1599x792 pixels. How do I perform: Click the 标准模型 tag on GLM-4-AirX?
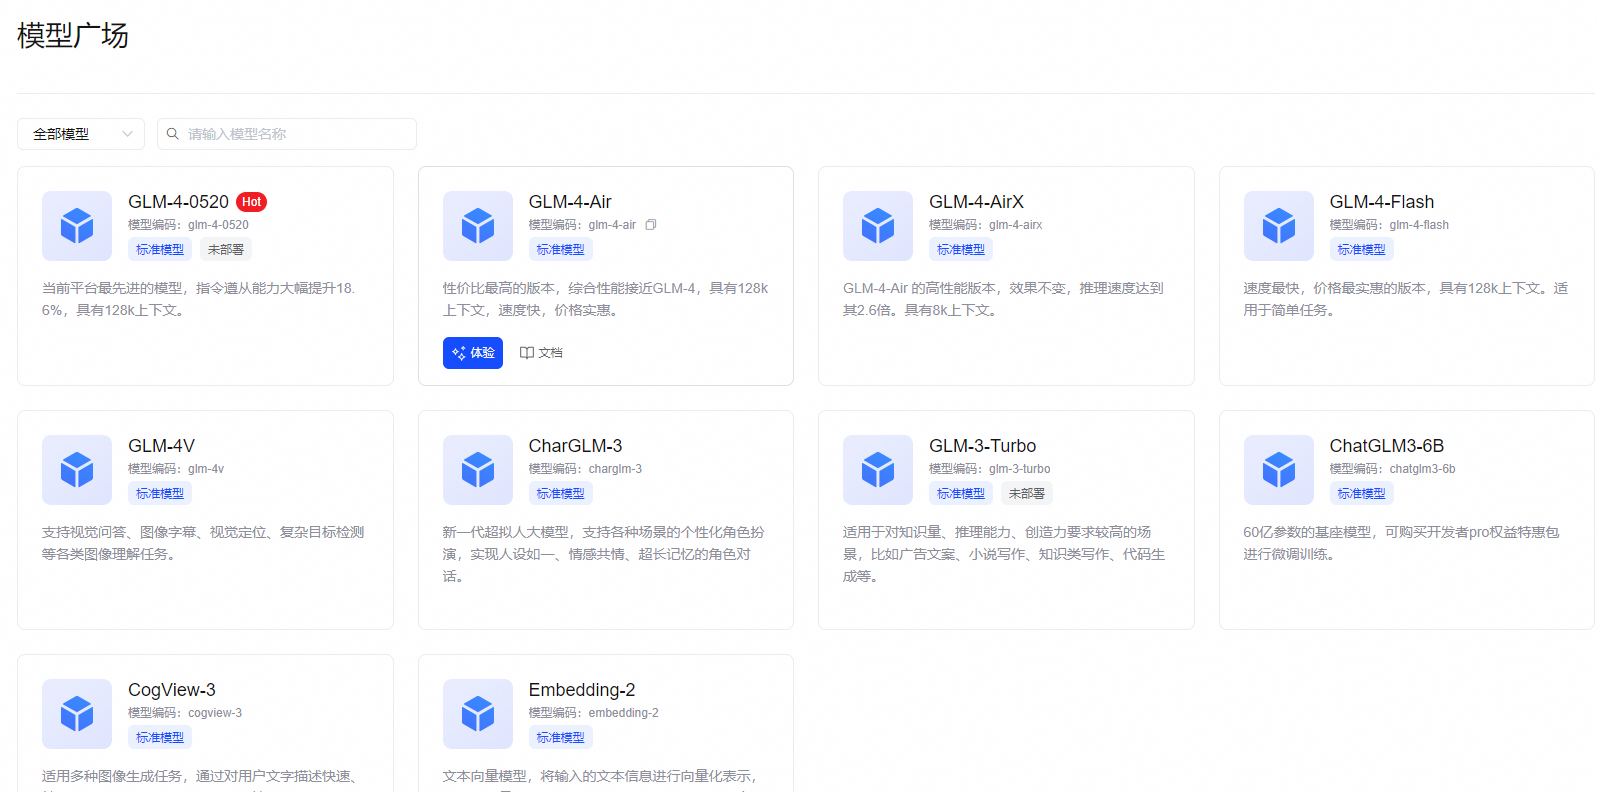(x=961, y=250)
